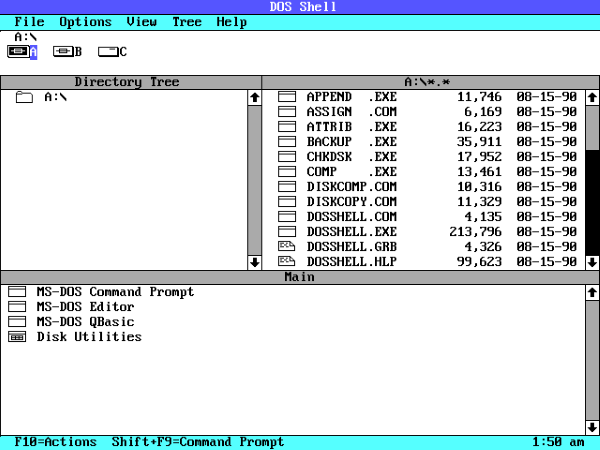Select the BACKUP .EXE file name
This screenshot has height=450, width=600.
pos(352,142)
